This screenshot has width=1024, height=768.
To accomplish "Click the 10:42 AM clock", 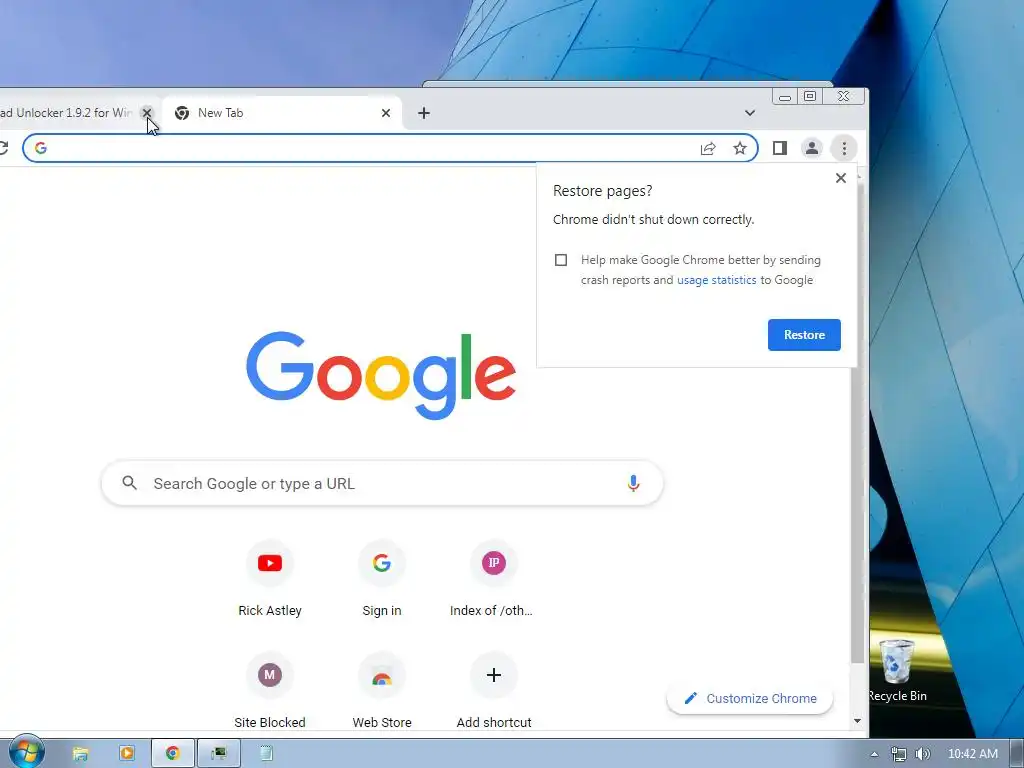I will tap(972, 754).
